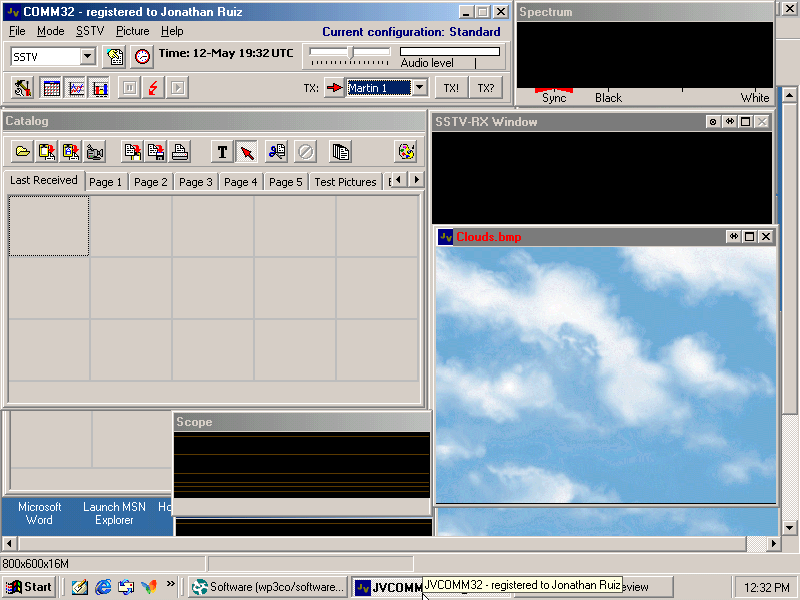This screenshot has width=800, height=600.
Task: Switch to the Test Pictures tab
Action: [345, 182]
